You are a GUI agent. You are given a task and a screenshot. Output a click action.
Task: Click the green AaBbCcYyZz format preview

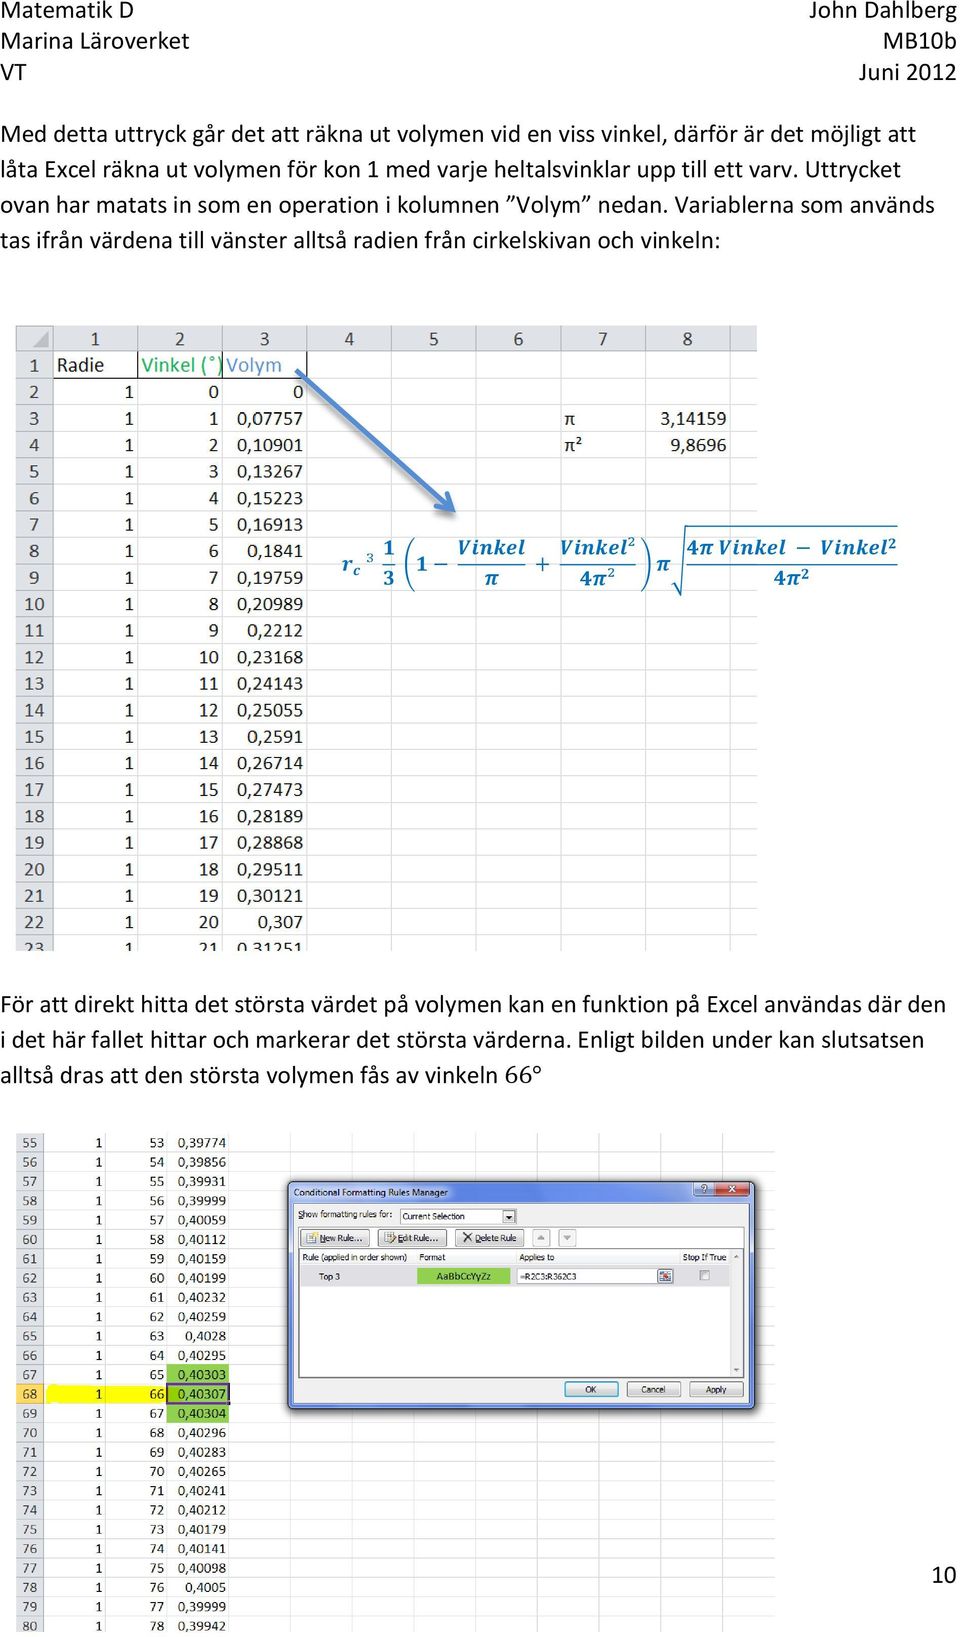[x=463, y=1276]
